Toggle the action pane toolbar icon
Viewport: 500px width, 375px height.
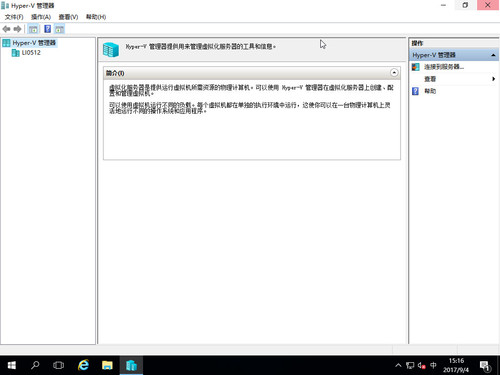(x=59, y=29)
